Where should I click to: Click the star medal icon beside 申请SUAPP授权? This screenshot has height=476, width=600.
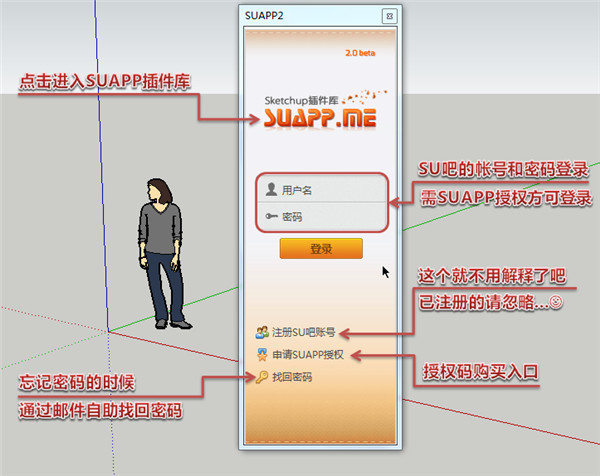(262, 355)
